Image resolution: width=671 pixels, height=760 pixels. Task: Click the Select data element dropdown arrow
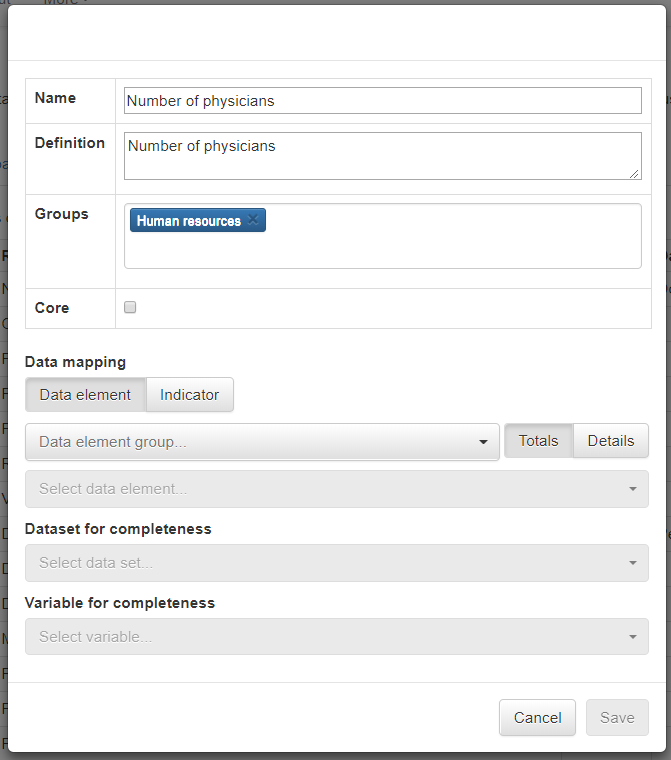click(x=633, y=489)
